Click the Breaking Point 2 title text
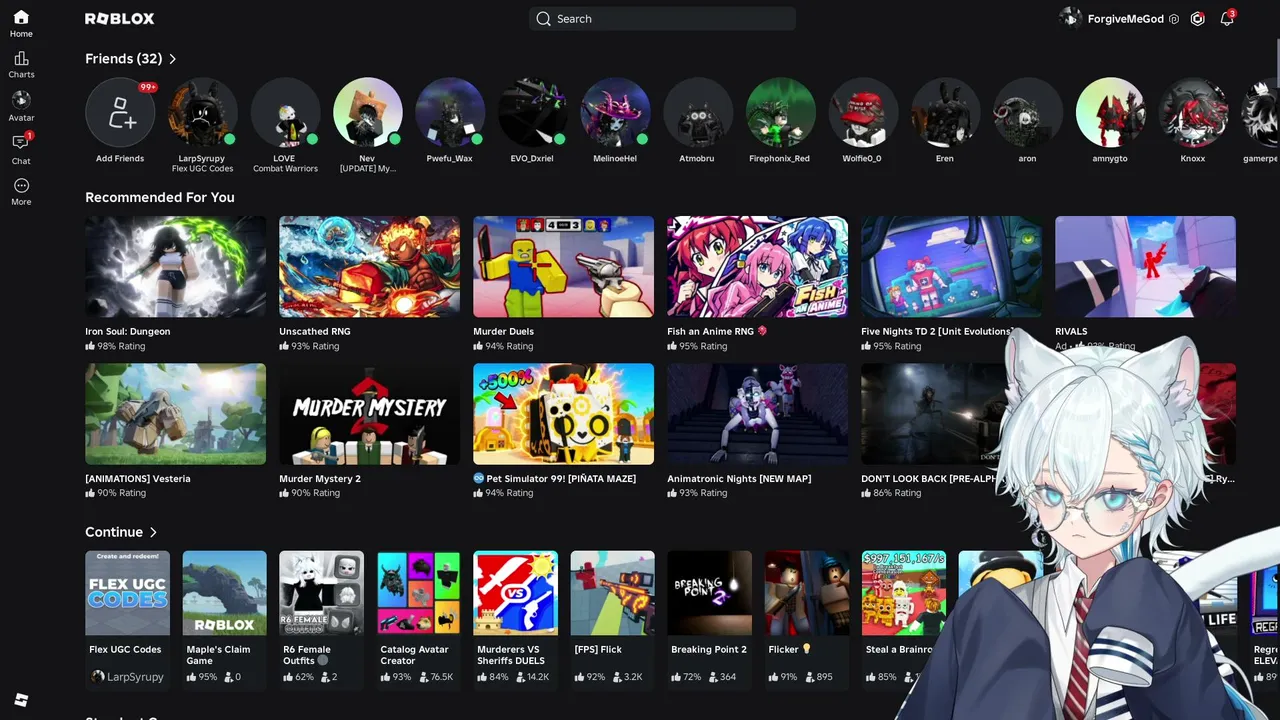The image size is (1280, 720). click(709, 649)
